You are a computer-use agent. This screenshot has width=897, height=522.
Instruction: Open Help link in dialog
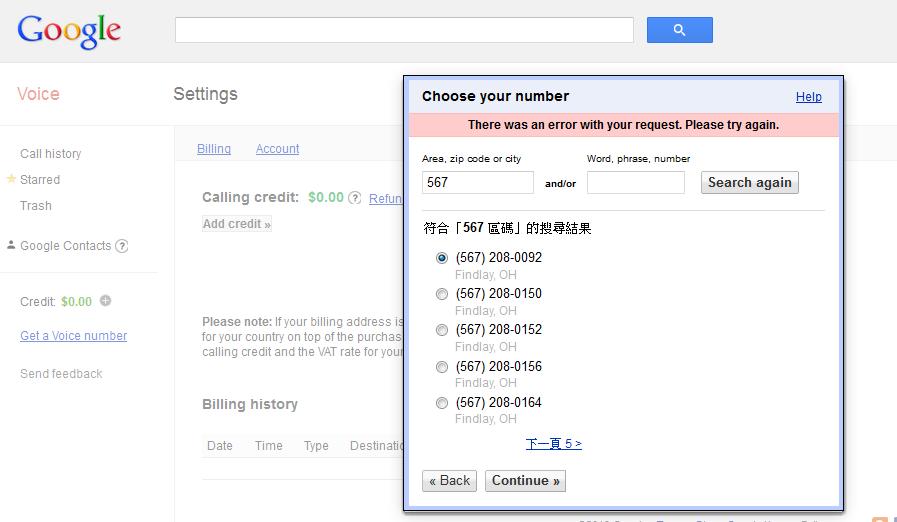tap(809, 97)
